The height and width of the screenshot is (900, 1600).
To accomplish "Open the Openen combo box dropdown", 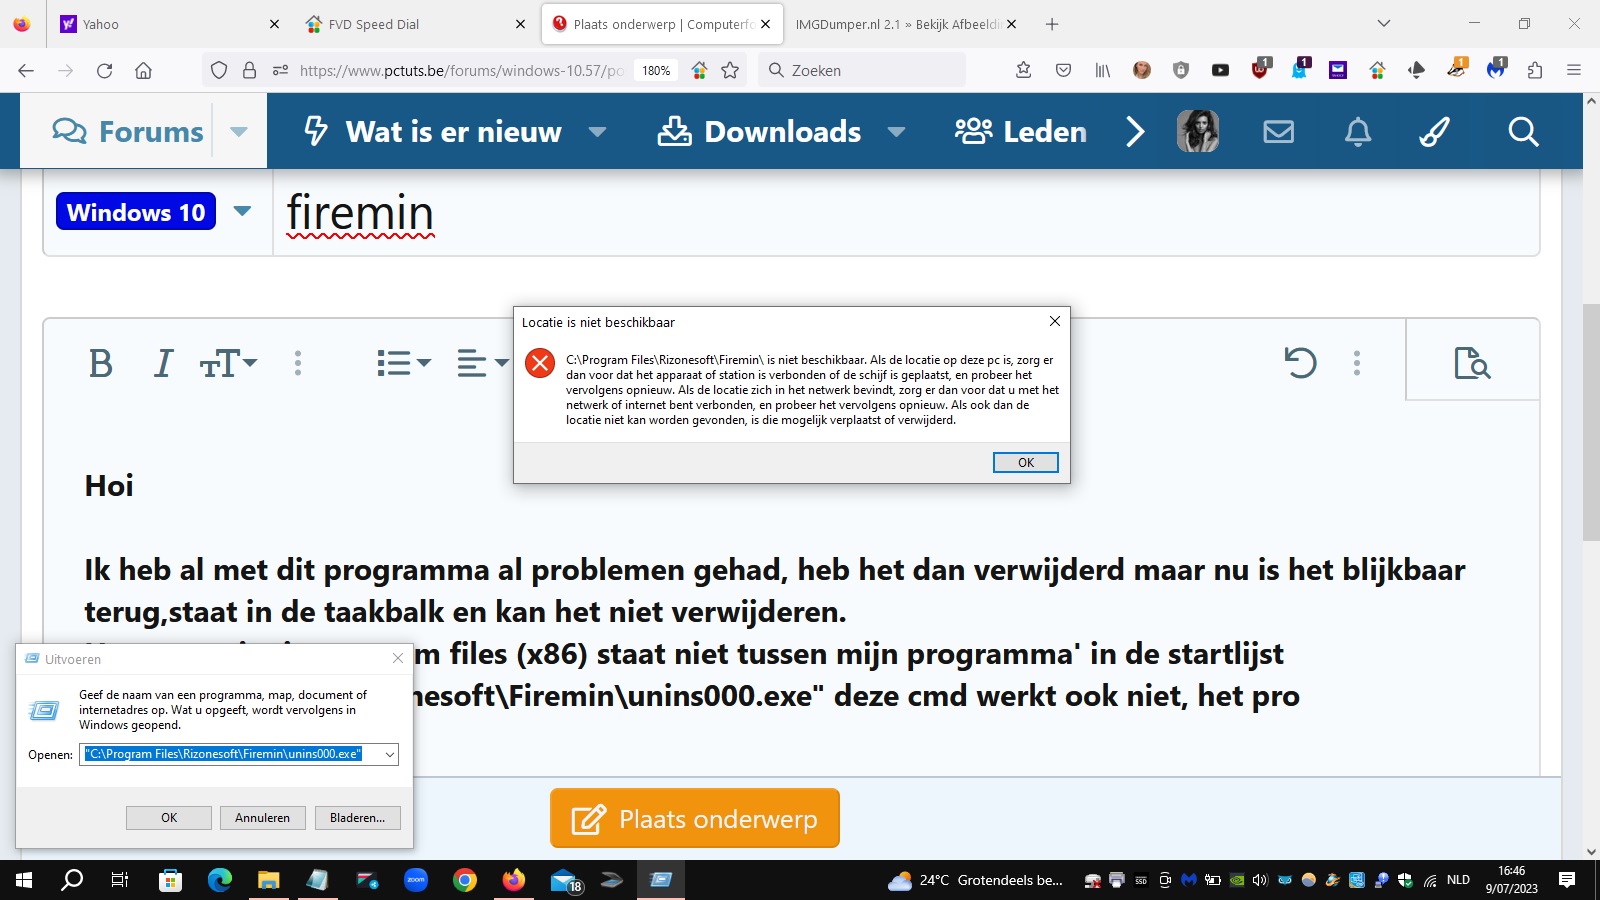I will coord(389,754).
